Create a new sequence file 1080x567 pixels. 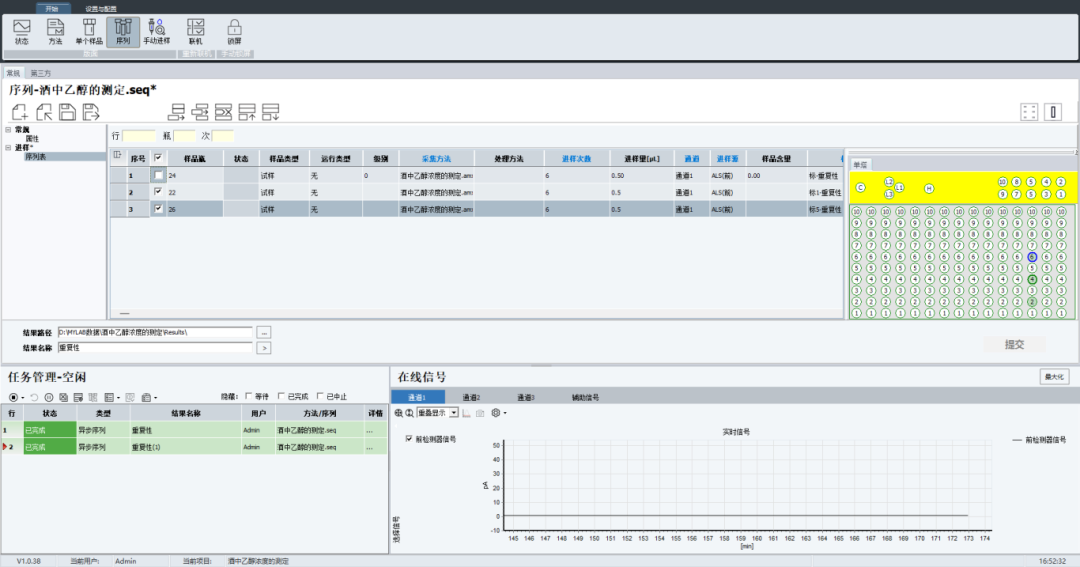[20, 112]
